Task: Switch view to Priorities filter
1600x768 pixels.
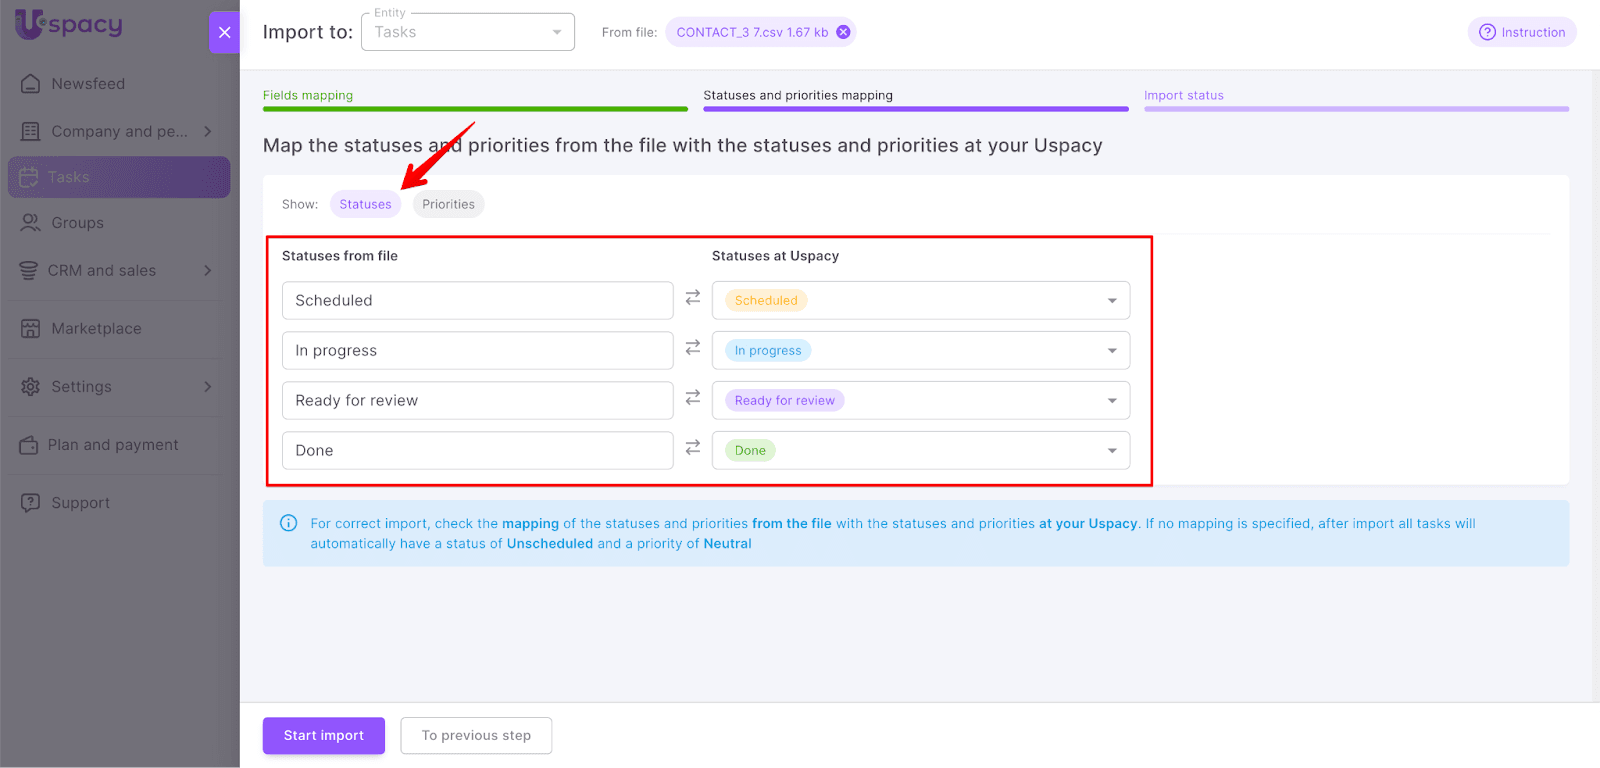Action: pos(448,204)
